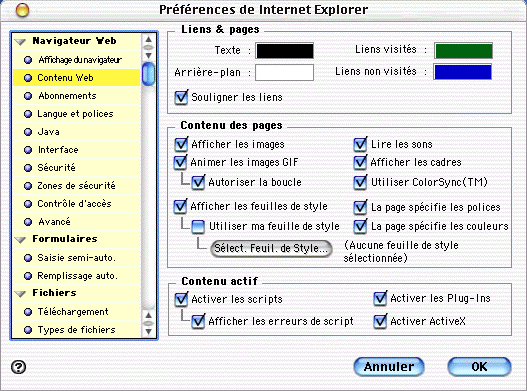Open Langue et polices preferences
Screen dimensions: 527x391
pyautogui.click(x=77, y=114)
